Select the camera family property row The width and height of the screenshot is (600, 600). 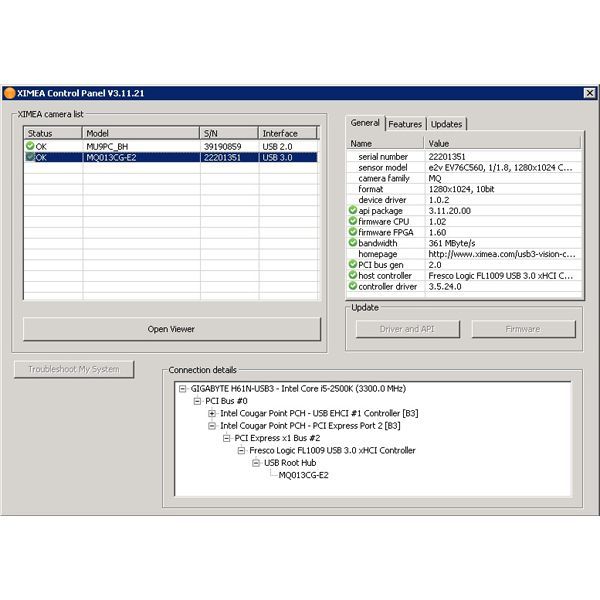[x=465, y=178]
